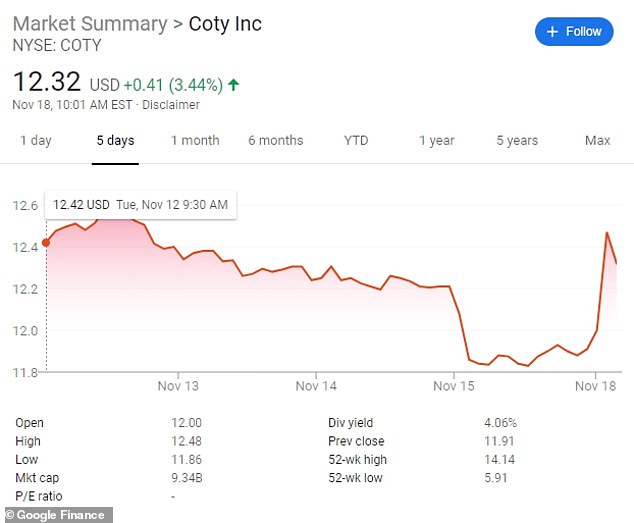
Task: Open the Disclaimer link
Action: click(x=172, y=105)
